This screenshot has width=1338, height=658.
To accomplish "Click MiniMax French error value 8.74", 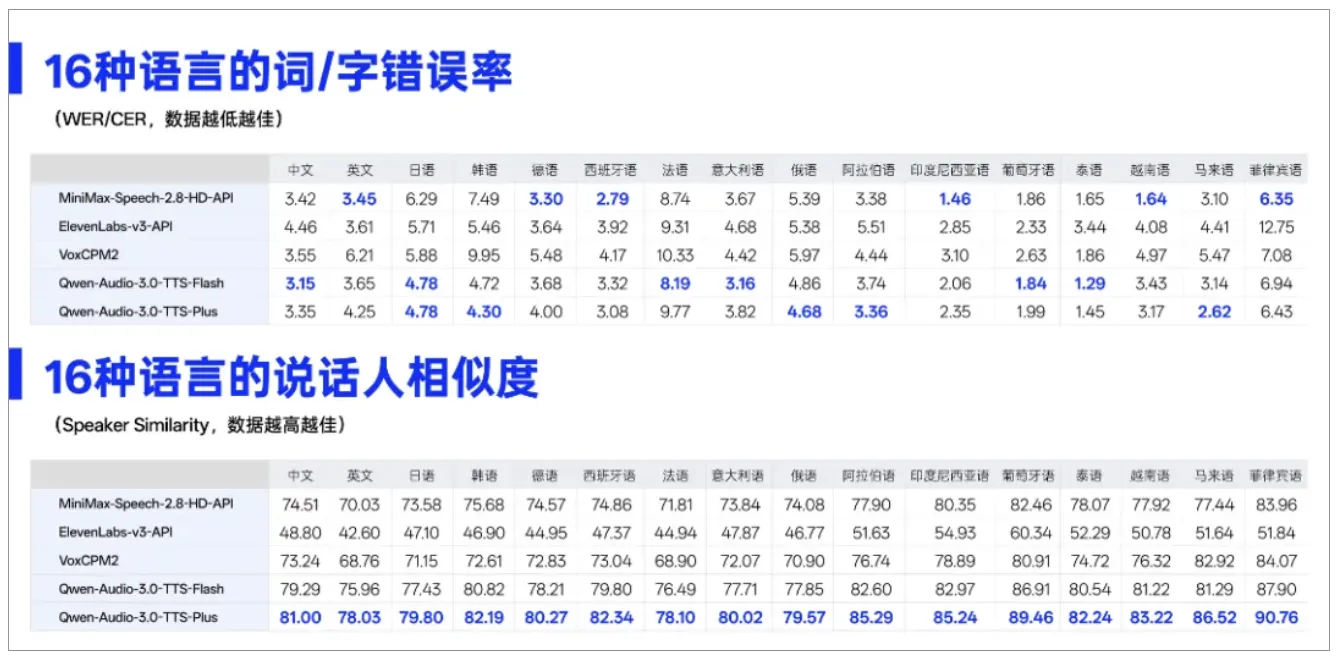I will [675, 199].
